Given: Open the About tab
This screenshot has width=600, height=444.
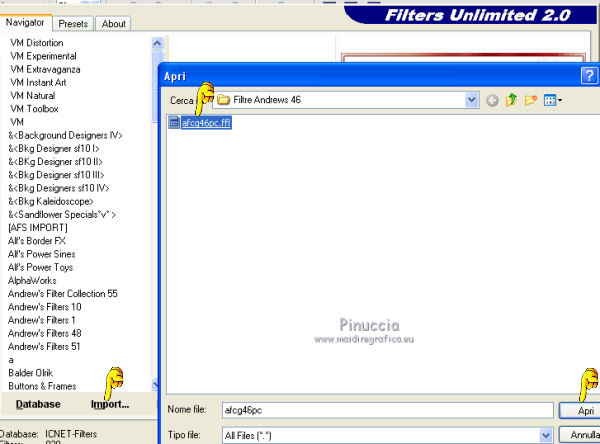Looking at the screenshot, I should (x=114, y=24).
